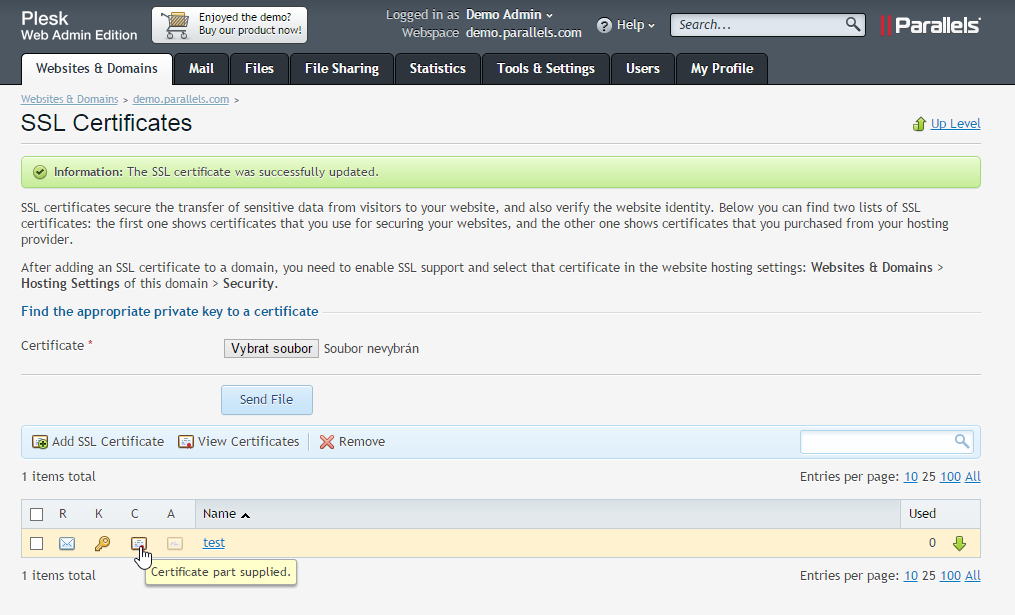Click the Used column header
The height and width of the screenshot is (615, 1015).
(x=922, y=514)
